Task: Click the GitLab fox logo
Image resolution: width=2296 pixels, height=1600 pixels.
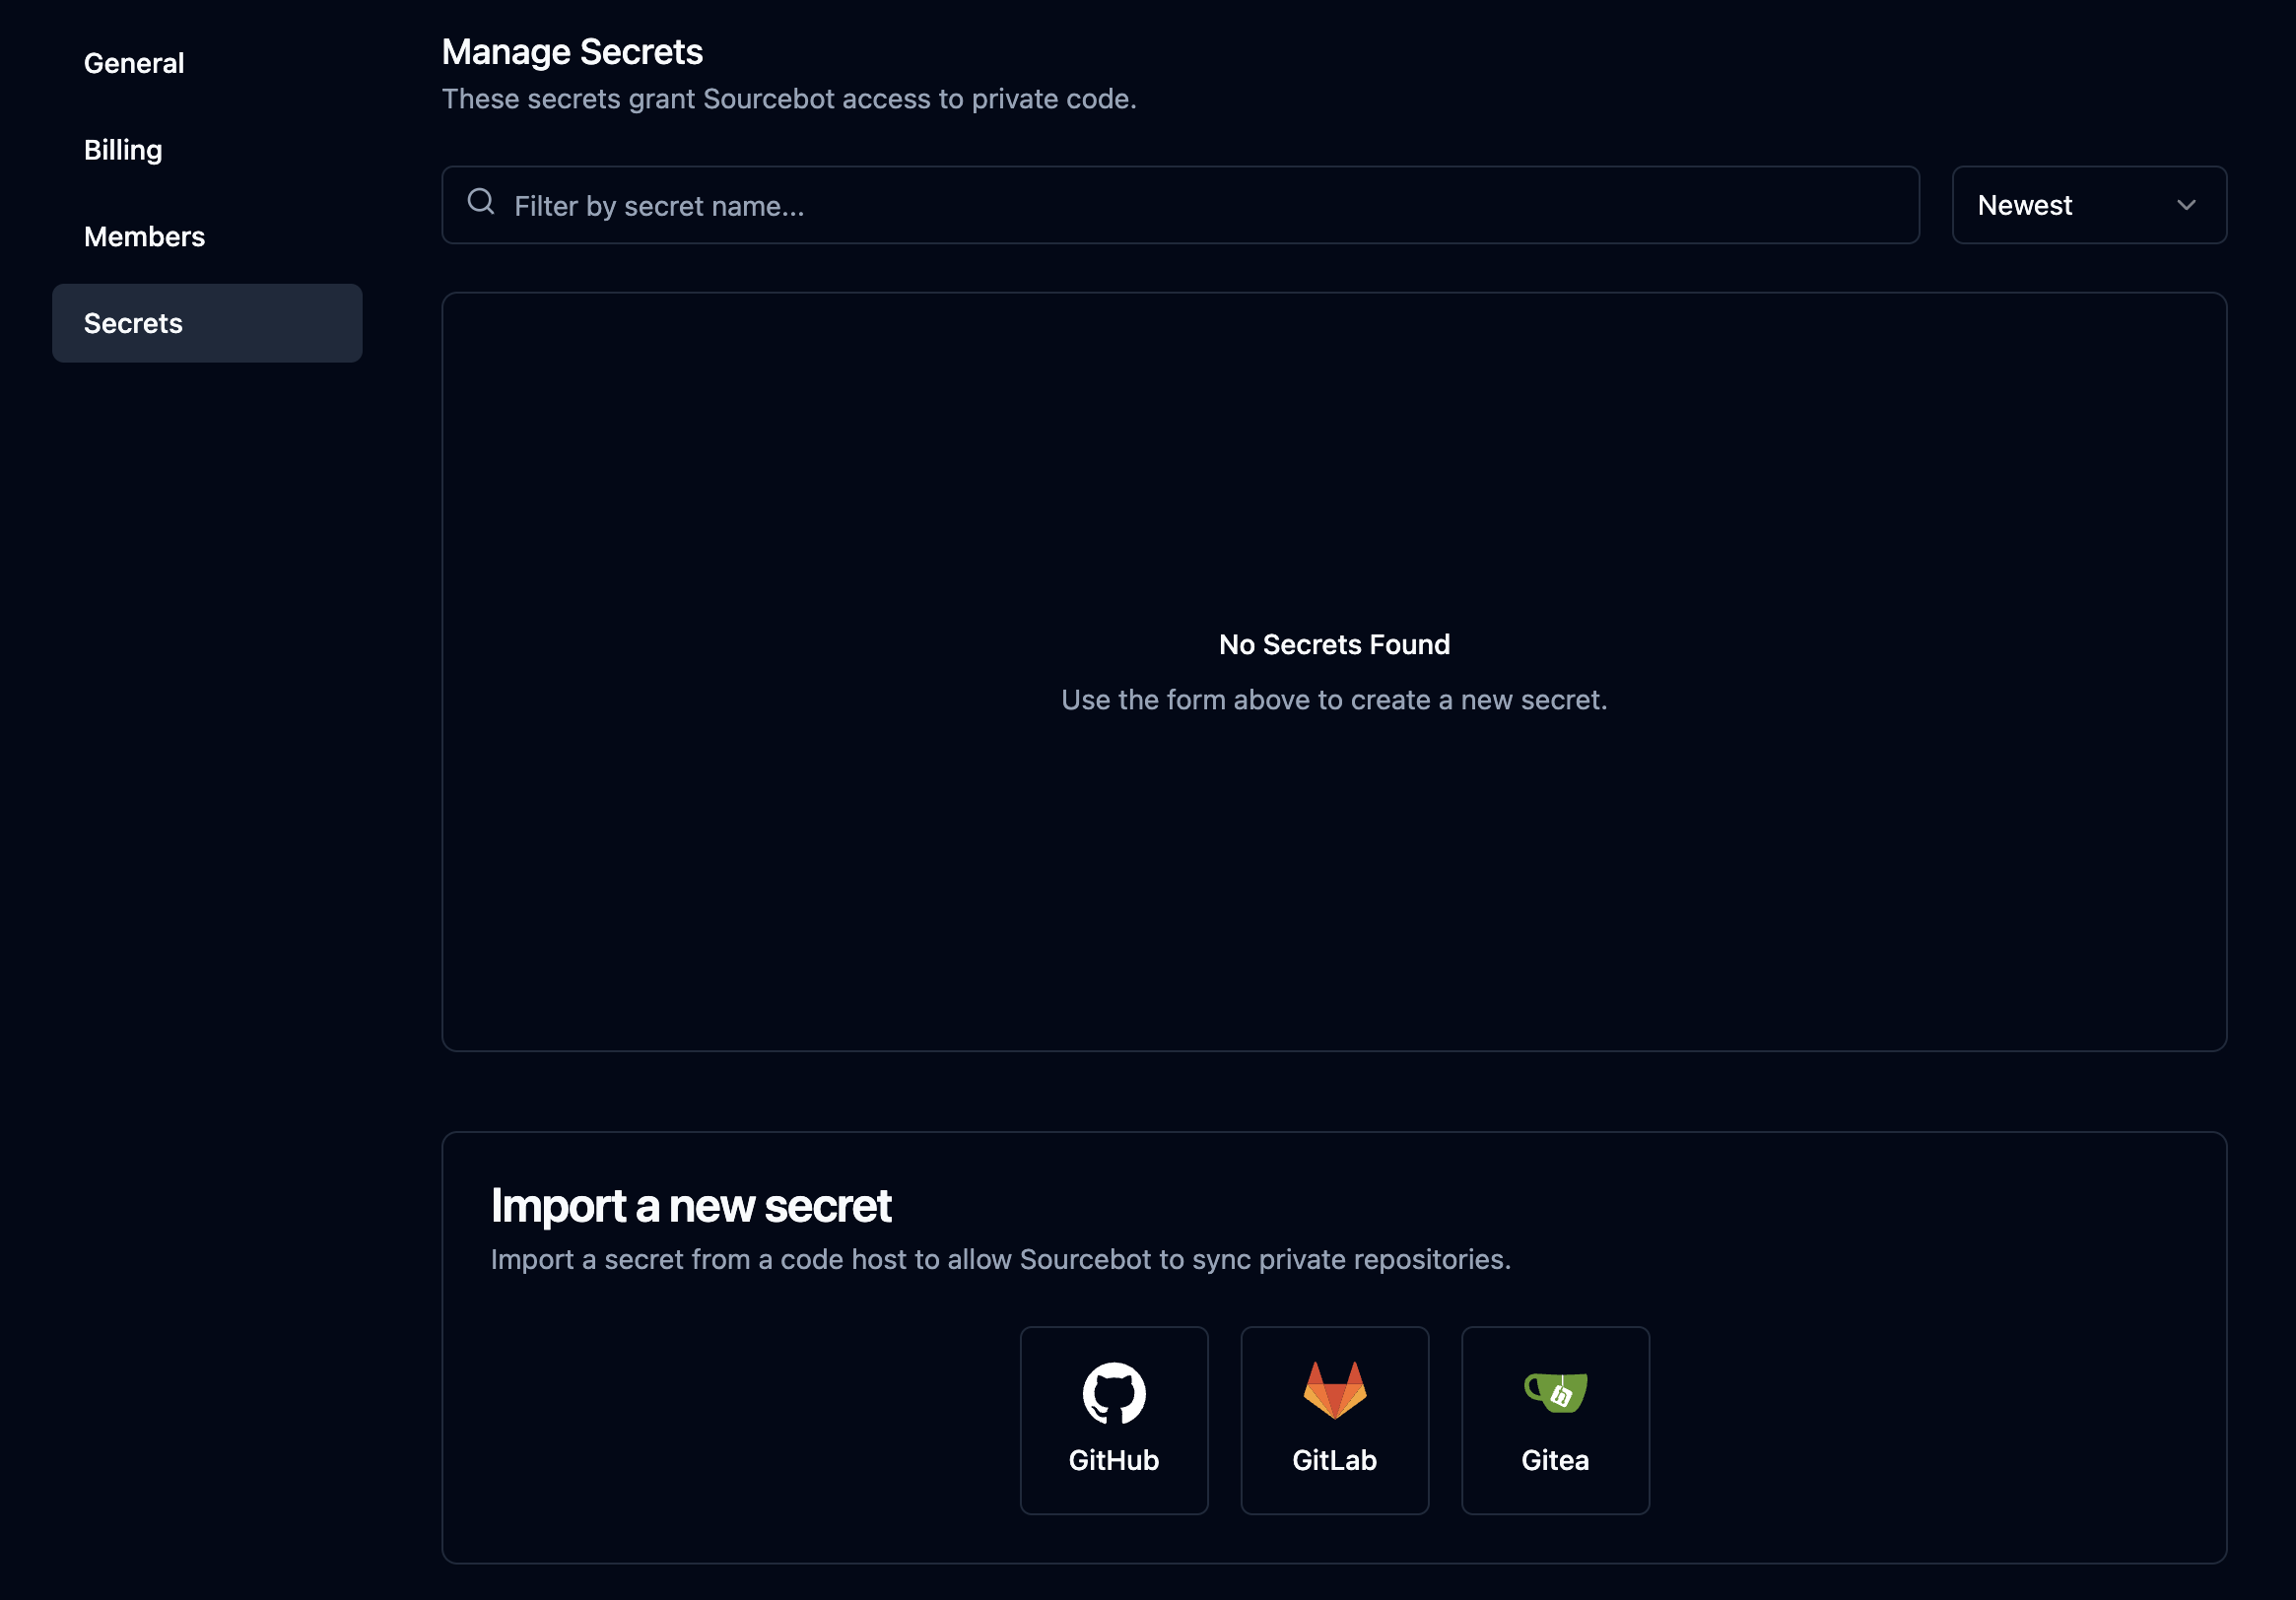Action: click(x=1334, y=1390)
